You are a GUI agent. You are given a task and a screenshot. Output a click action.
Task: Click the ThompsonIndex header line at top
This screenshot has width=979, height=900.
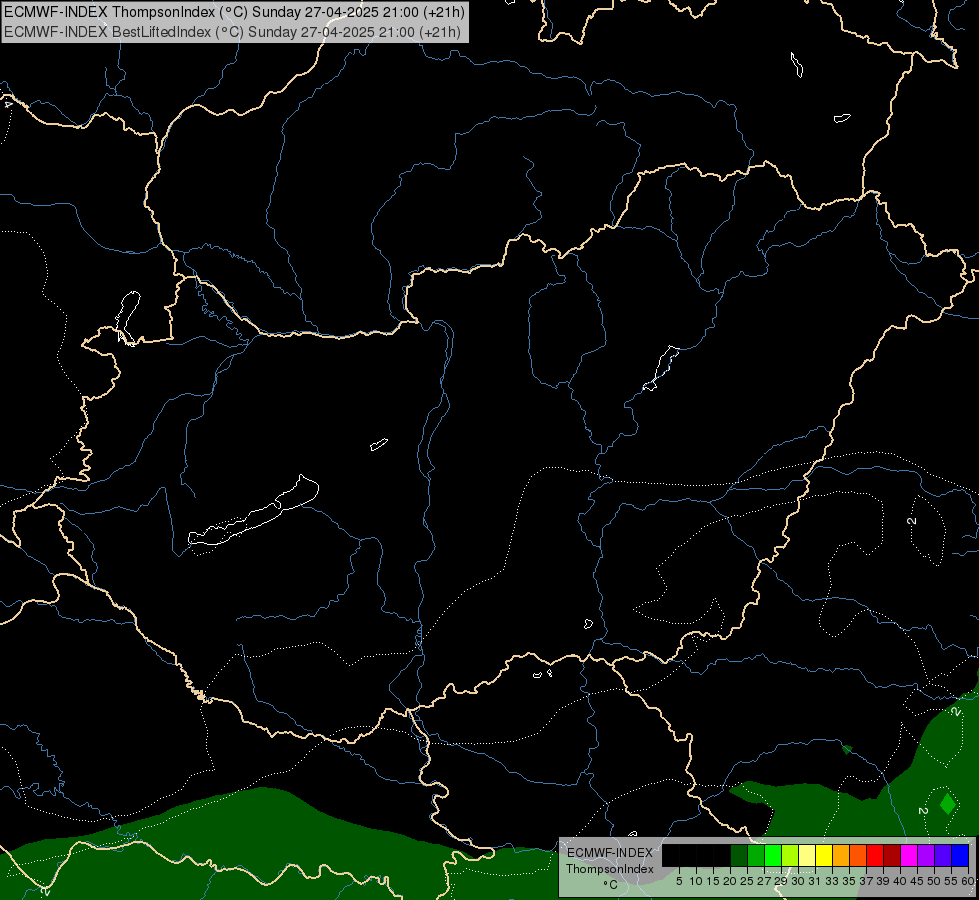234,12
